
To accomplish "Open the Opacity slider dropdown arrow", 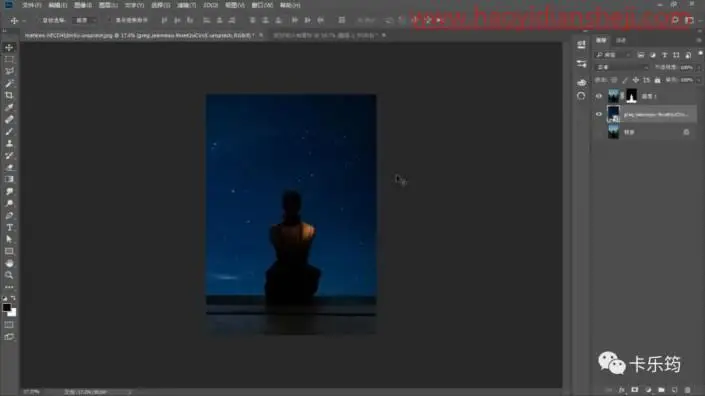I will [x=698, y=67].
